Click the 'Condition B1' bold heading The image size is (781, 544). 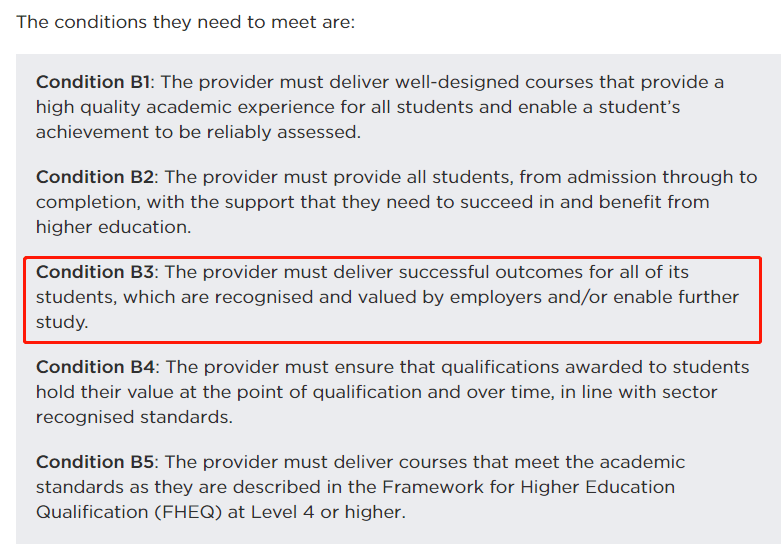93,82
